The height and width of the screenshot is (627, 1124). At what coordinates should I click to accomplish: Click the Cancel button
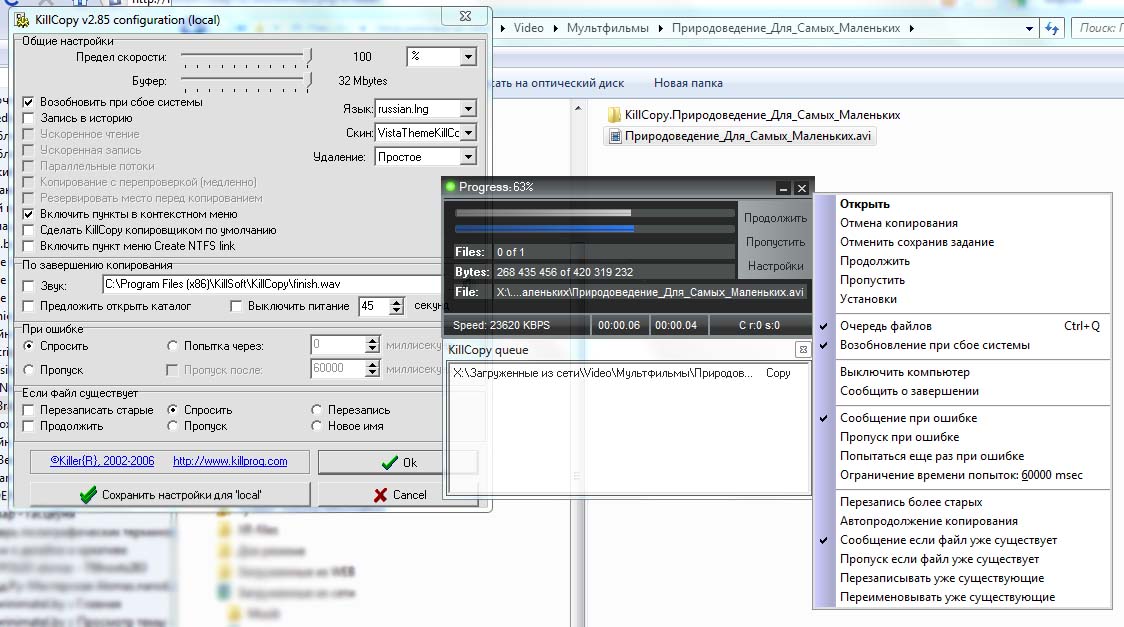click(398, 494)
